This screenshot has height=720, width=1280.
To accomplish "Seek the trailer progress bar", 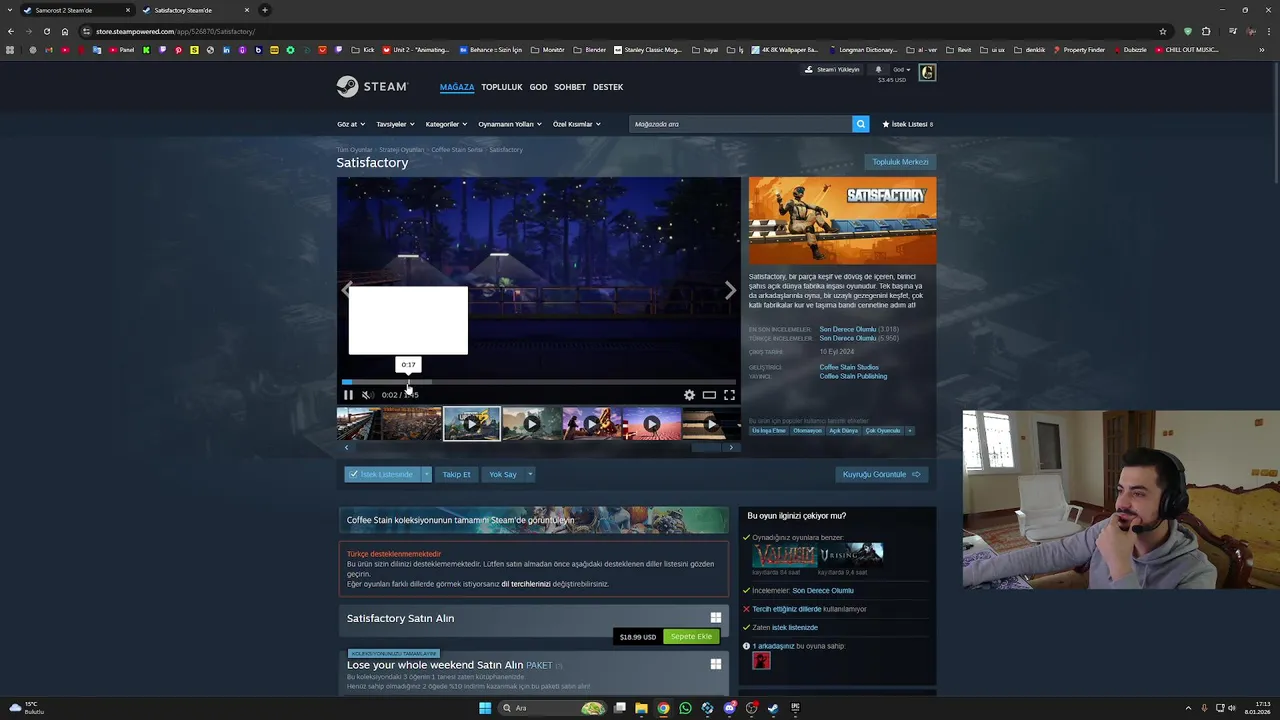I will (539, 382).
